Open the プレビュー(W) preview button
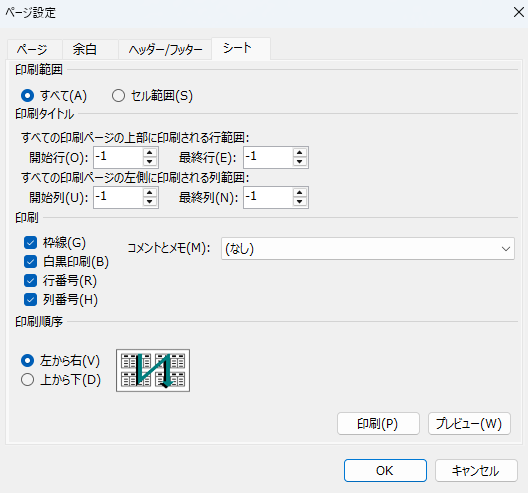Screen dimensions: 528x493 469,424
